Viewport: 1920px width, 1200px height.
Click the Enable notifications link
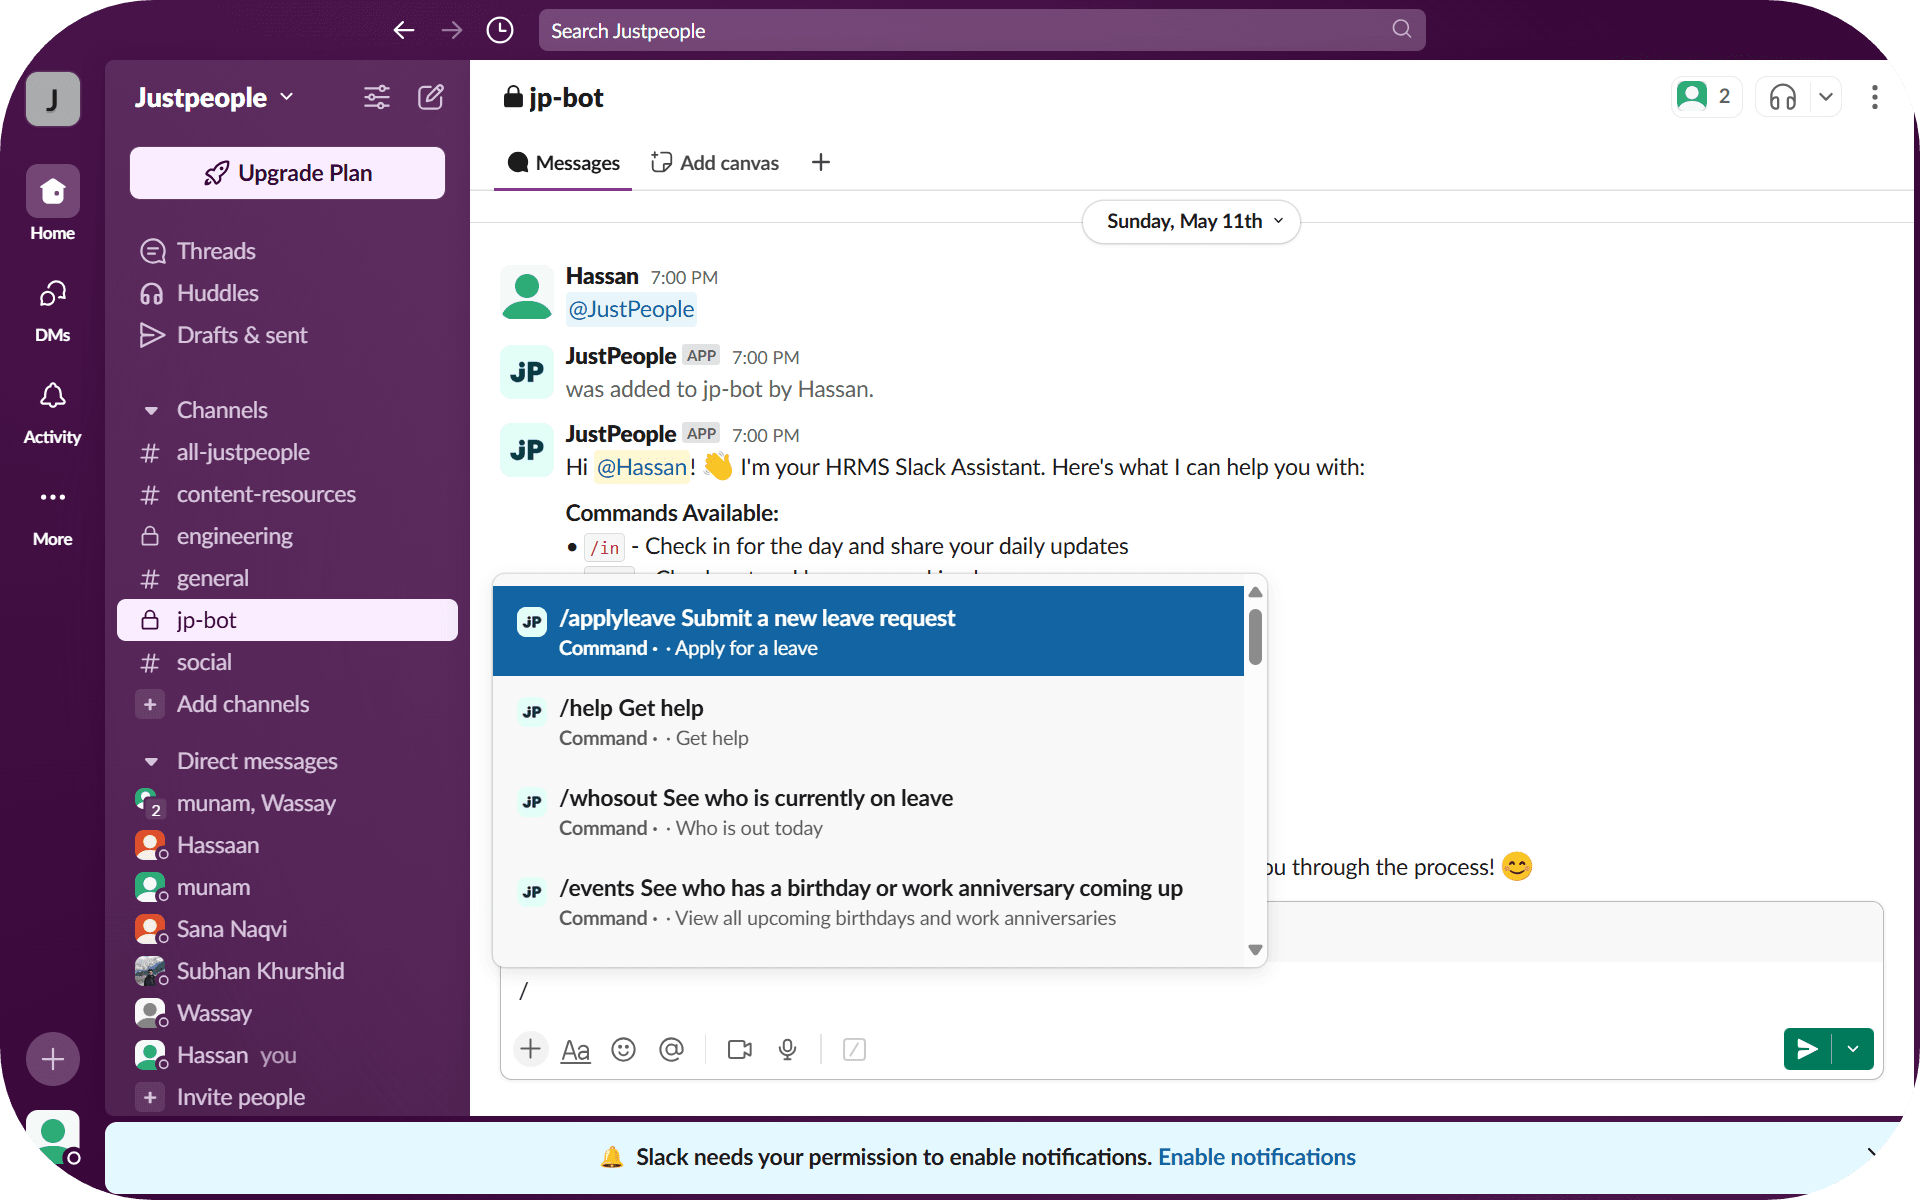(x=1256, y=1157)
